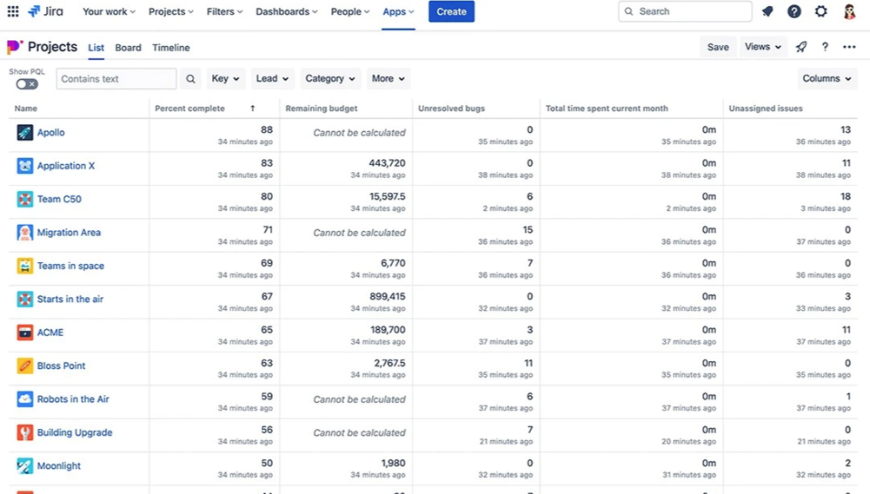Toggle the Show PQL switch

(27, 84)
